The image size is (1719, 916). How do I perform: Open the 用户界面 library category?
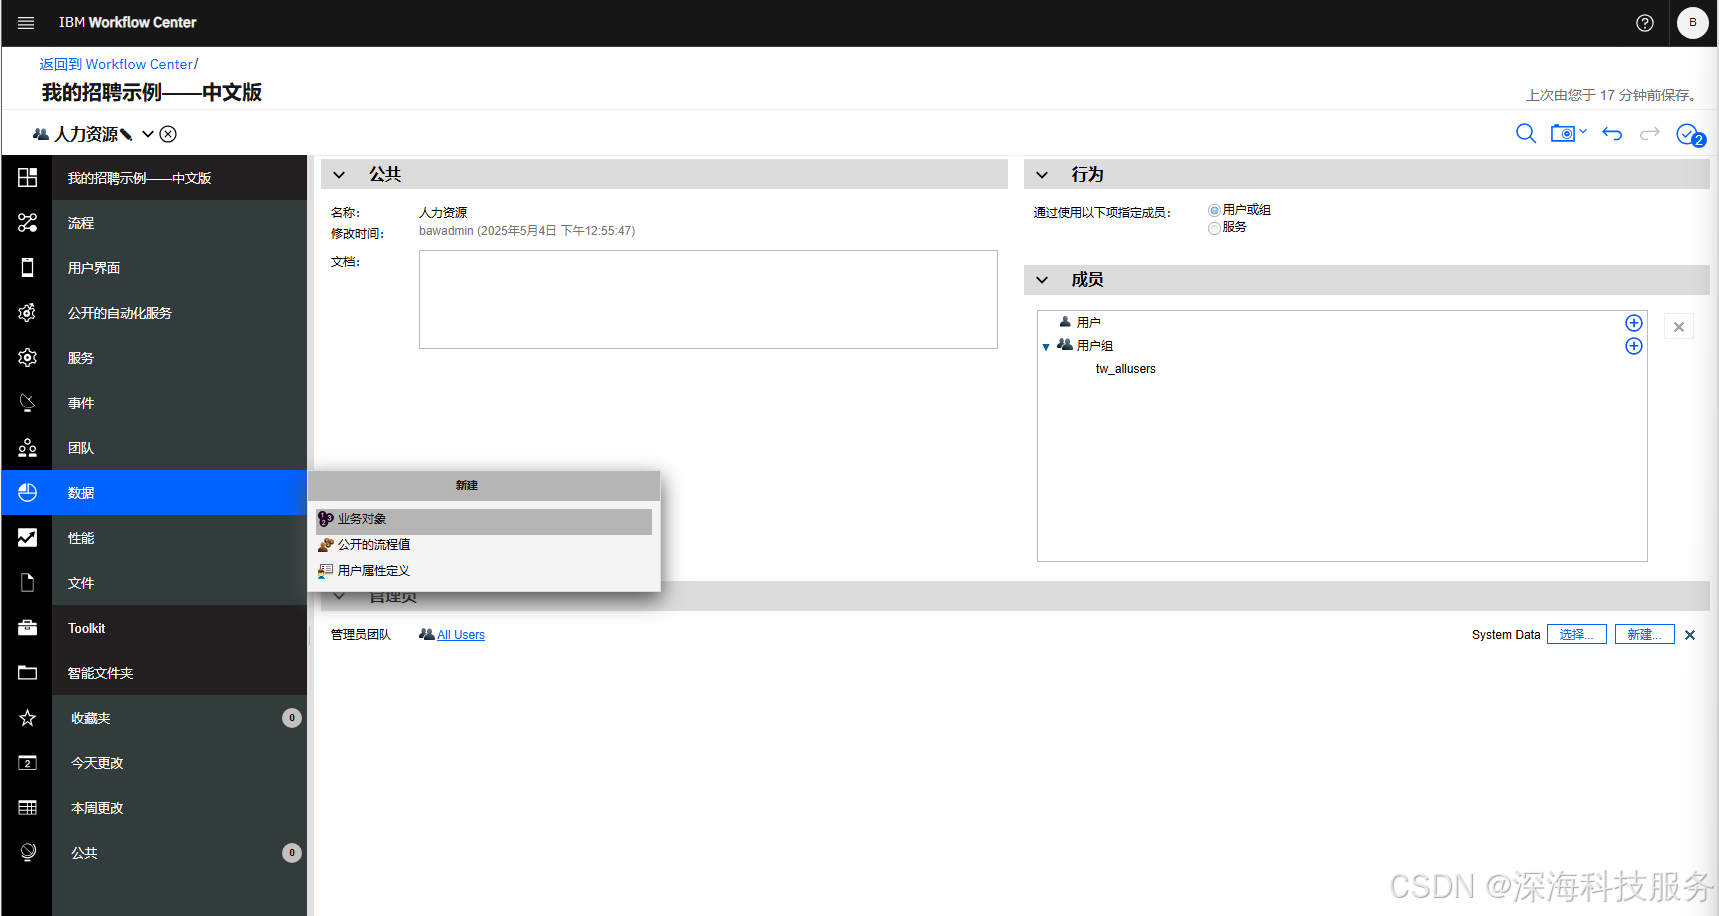pyautogui.click(x=179, y=268)
